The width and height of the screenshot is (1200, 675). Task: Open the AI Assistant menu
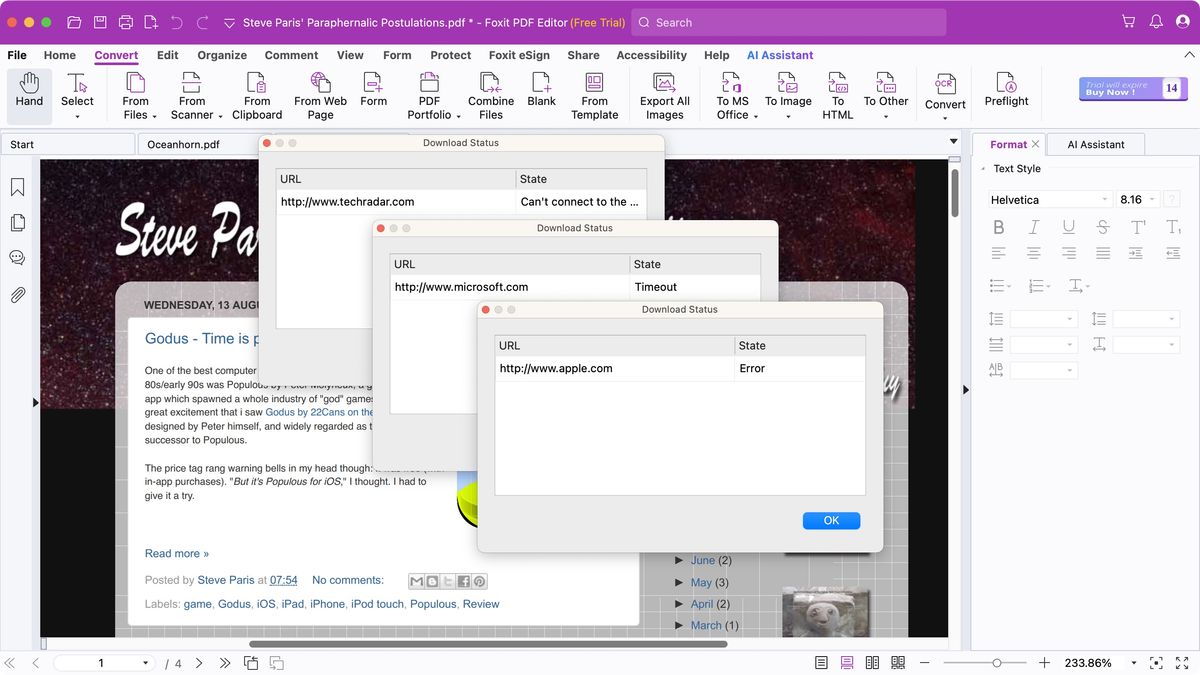[779, 55]
